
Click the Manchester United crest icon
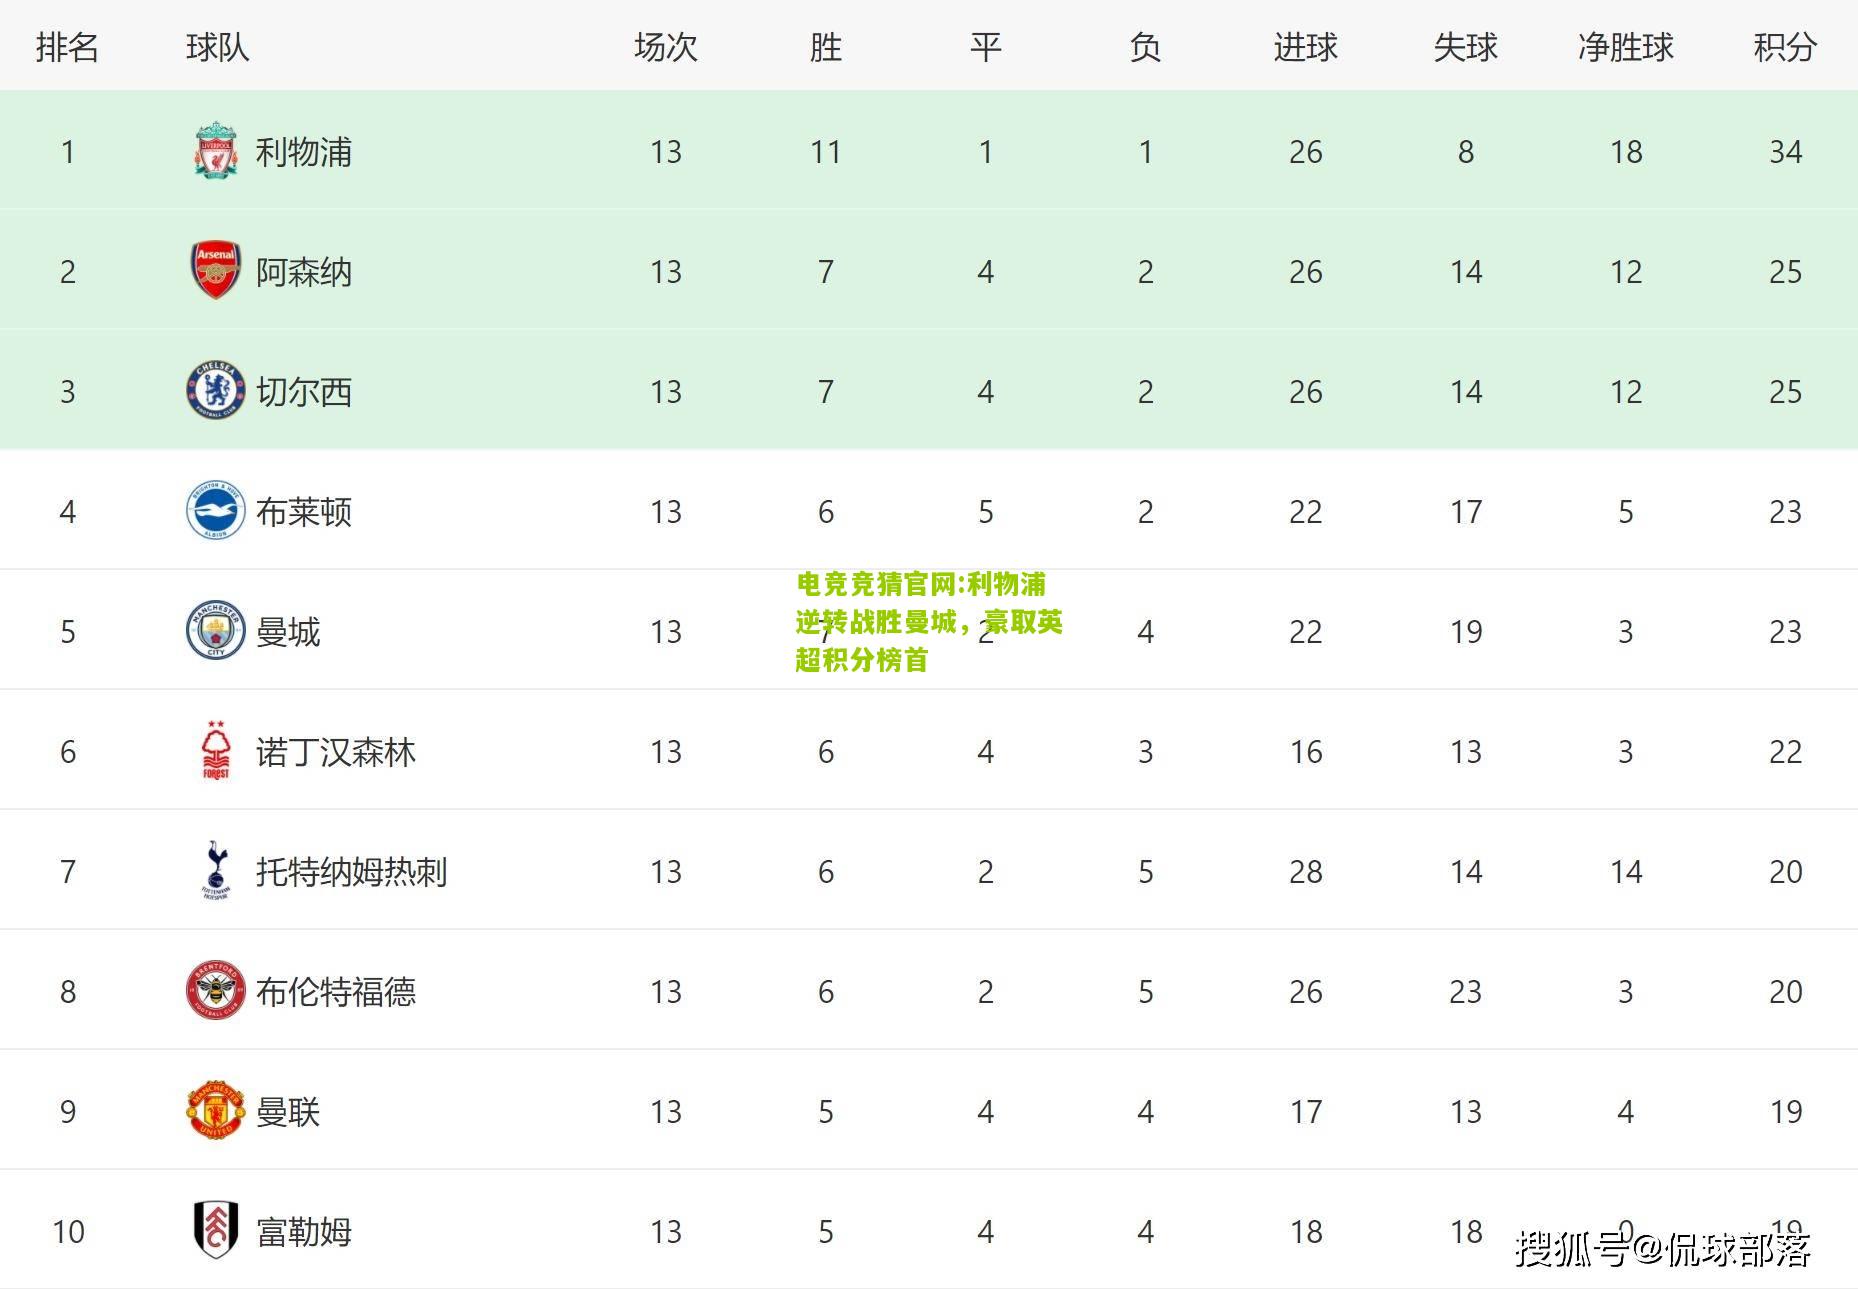(x=215, y=1110)
